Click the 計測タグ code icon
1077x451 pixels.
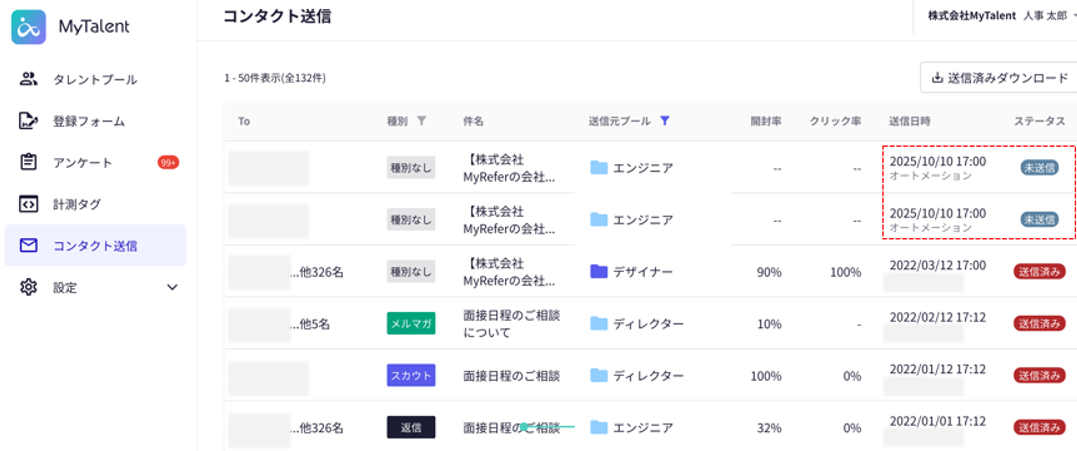29,204
